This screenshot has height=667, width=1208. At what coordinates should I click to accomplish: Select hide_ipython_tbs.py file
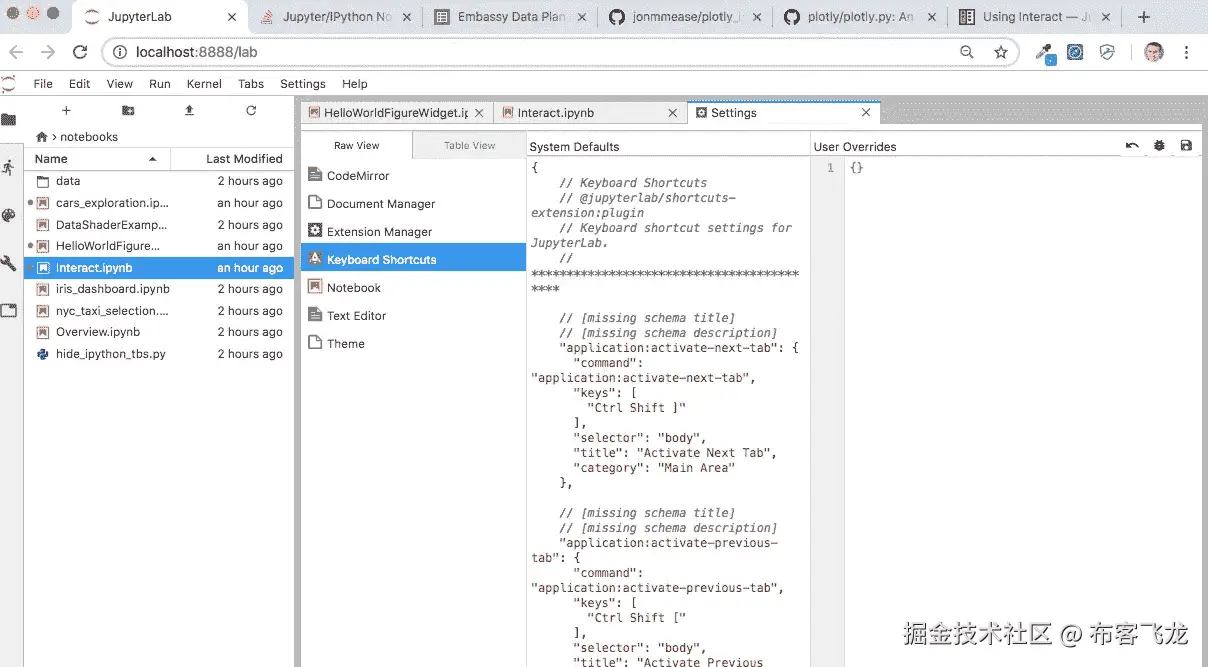click(x=159, y=354)
